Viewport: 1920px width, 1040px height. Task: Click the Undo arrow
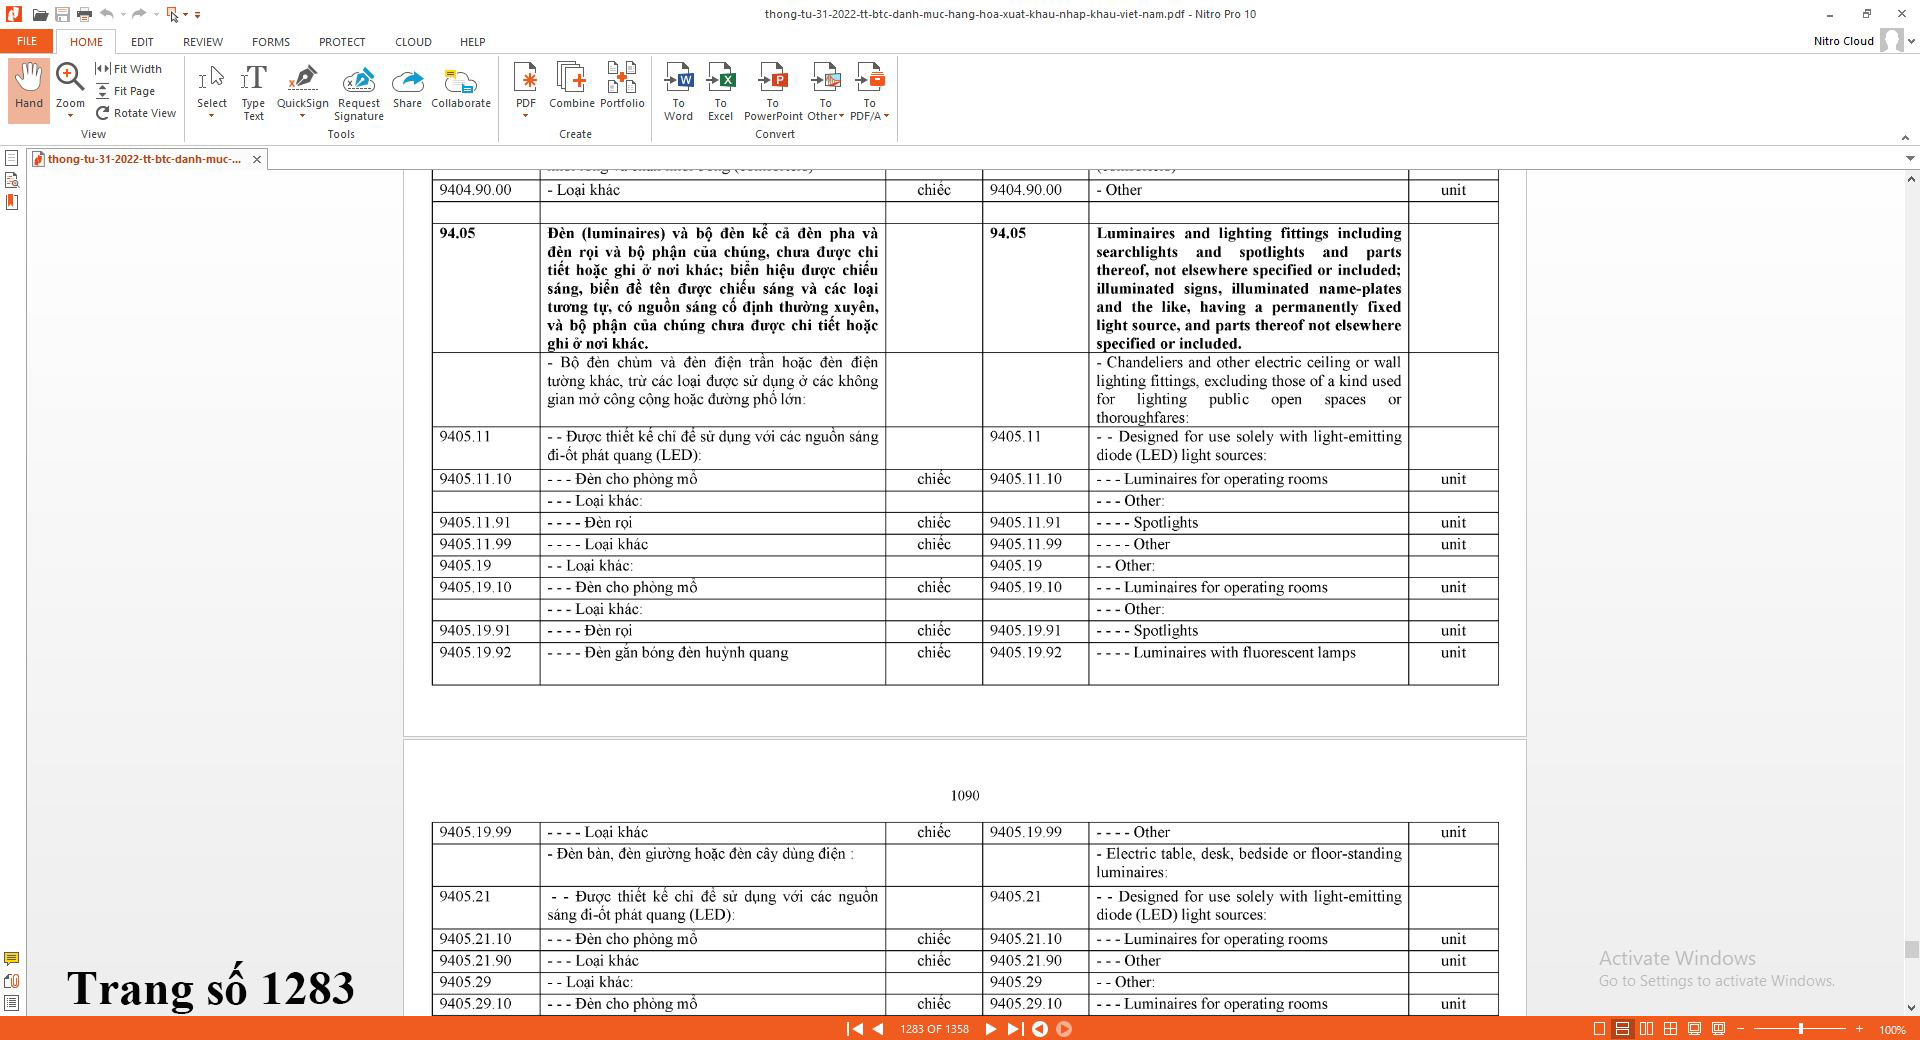tap(107, 14)
